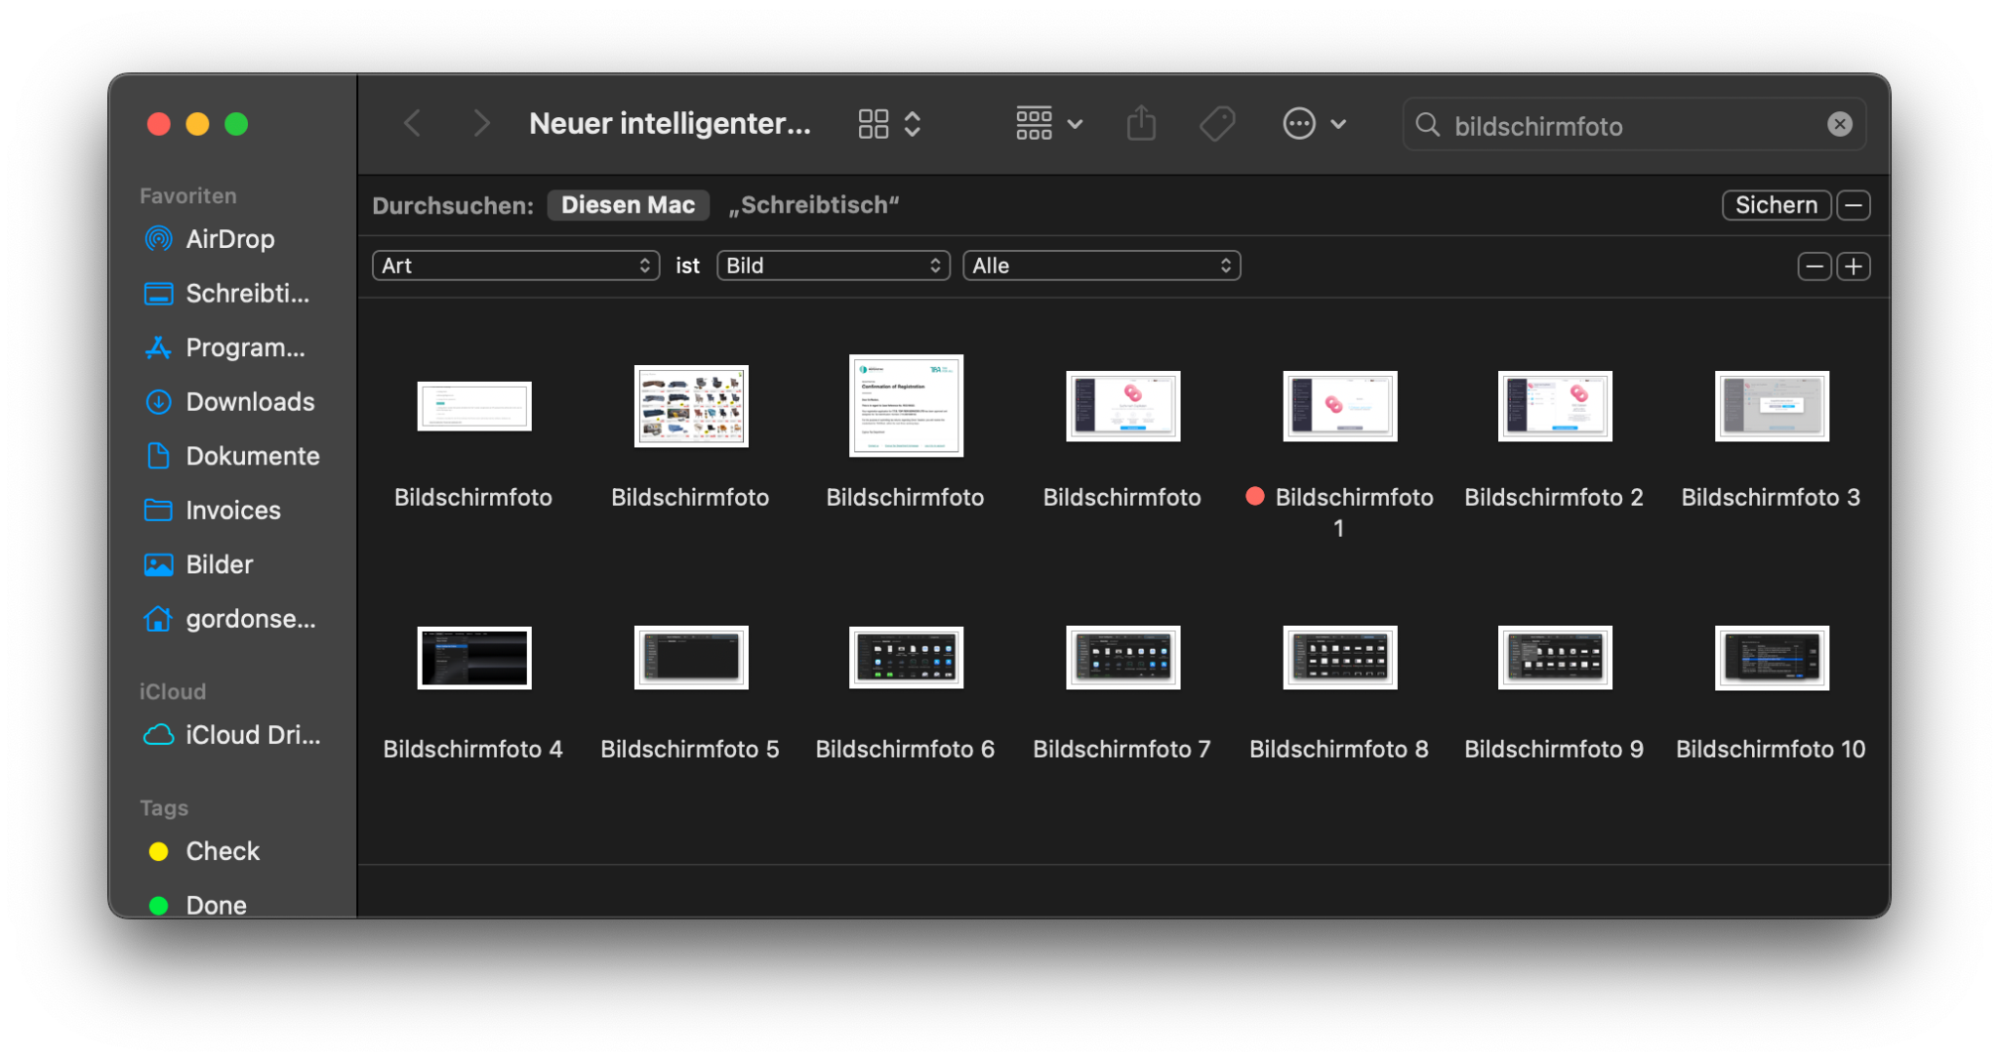Click the back navigation arrow
Image resolution: width=1999 pixels, height=1062 pixels.
pos(412,122)
